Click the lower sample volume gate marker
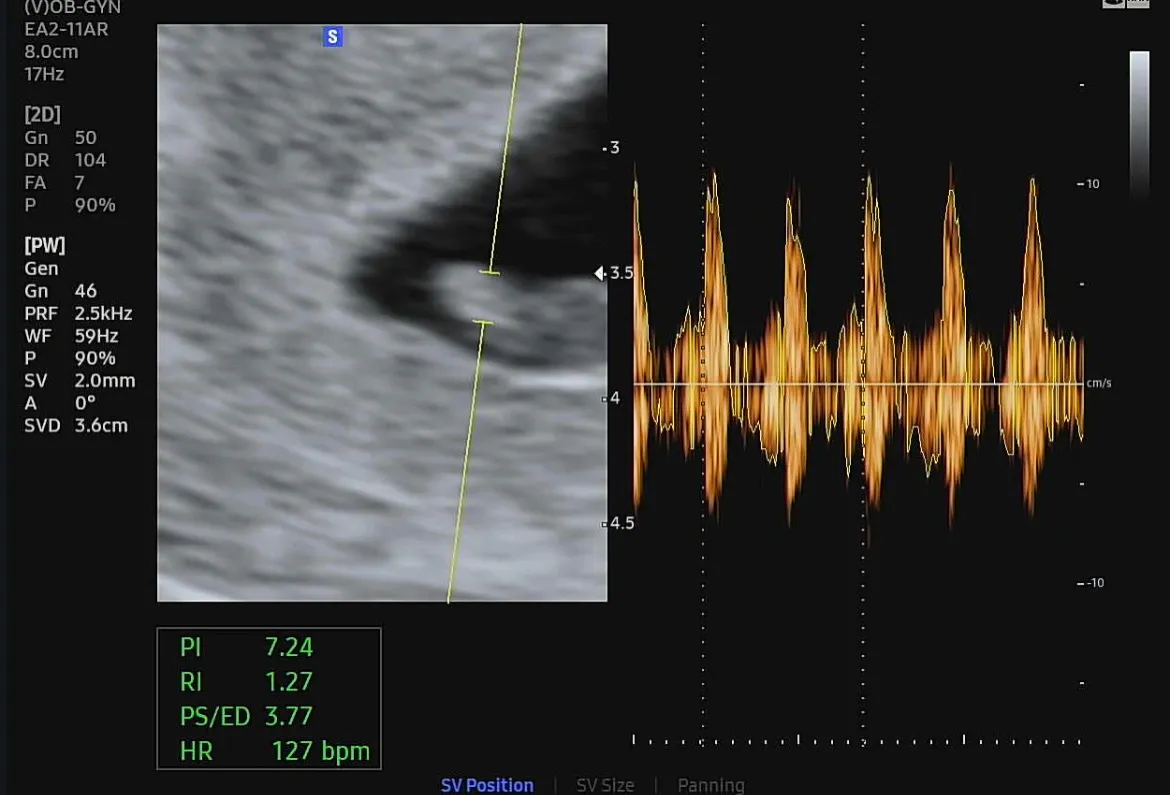The width and height of the screenshot is (1170, 795). pos(483,322)
